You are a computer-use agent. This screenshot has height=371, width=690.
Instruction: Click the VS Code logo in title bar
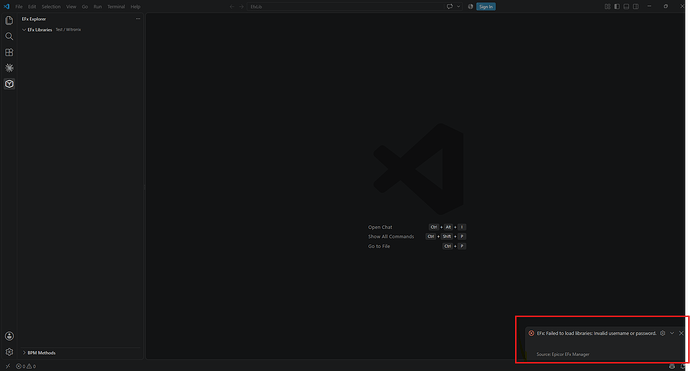(x=7, y=7)
